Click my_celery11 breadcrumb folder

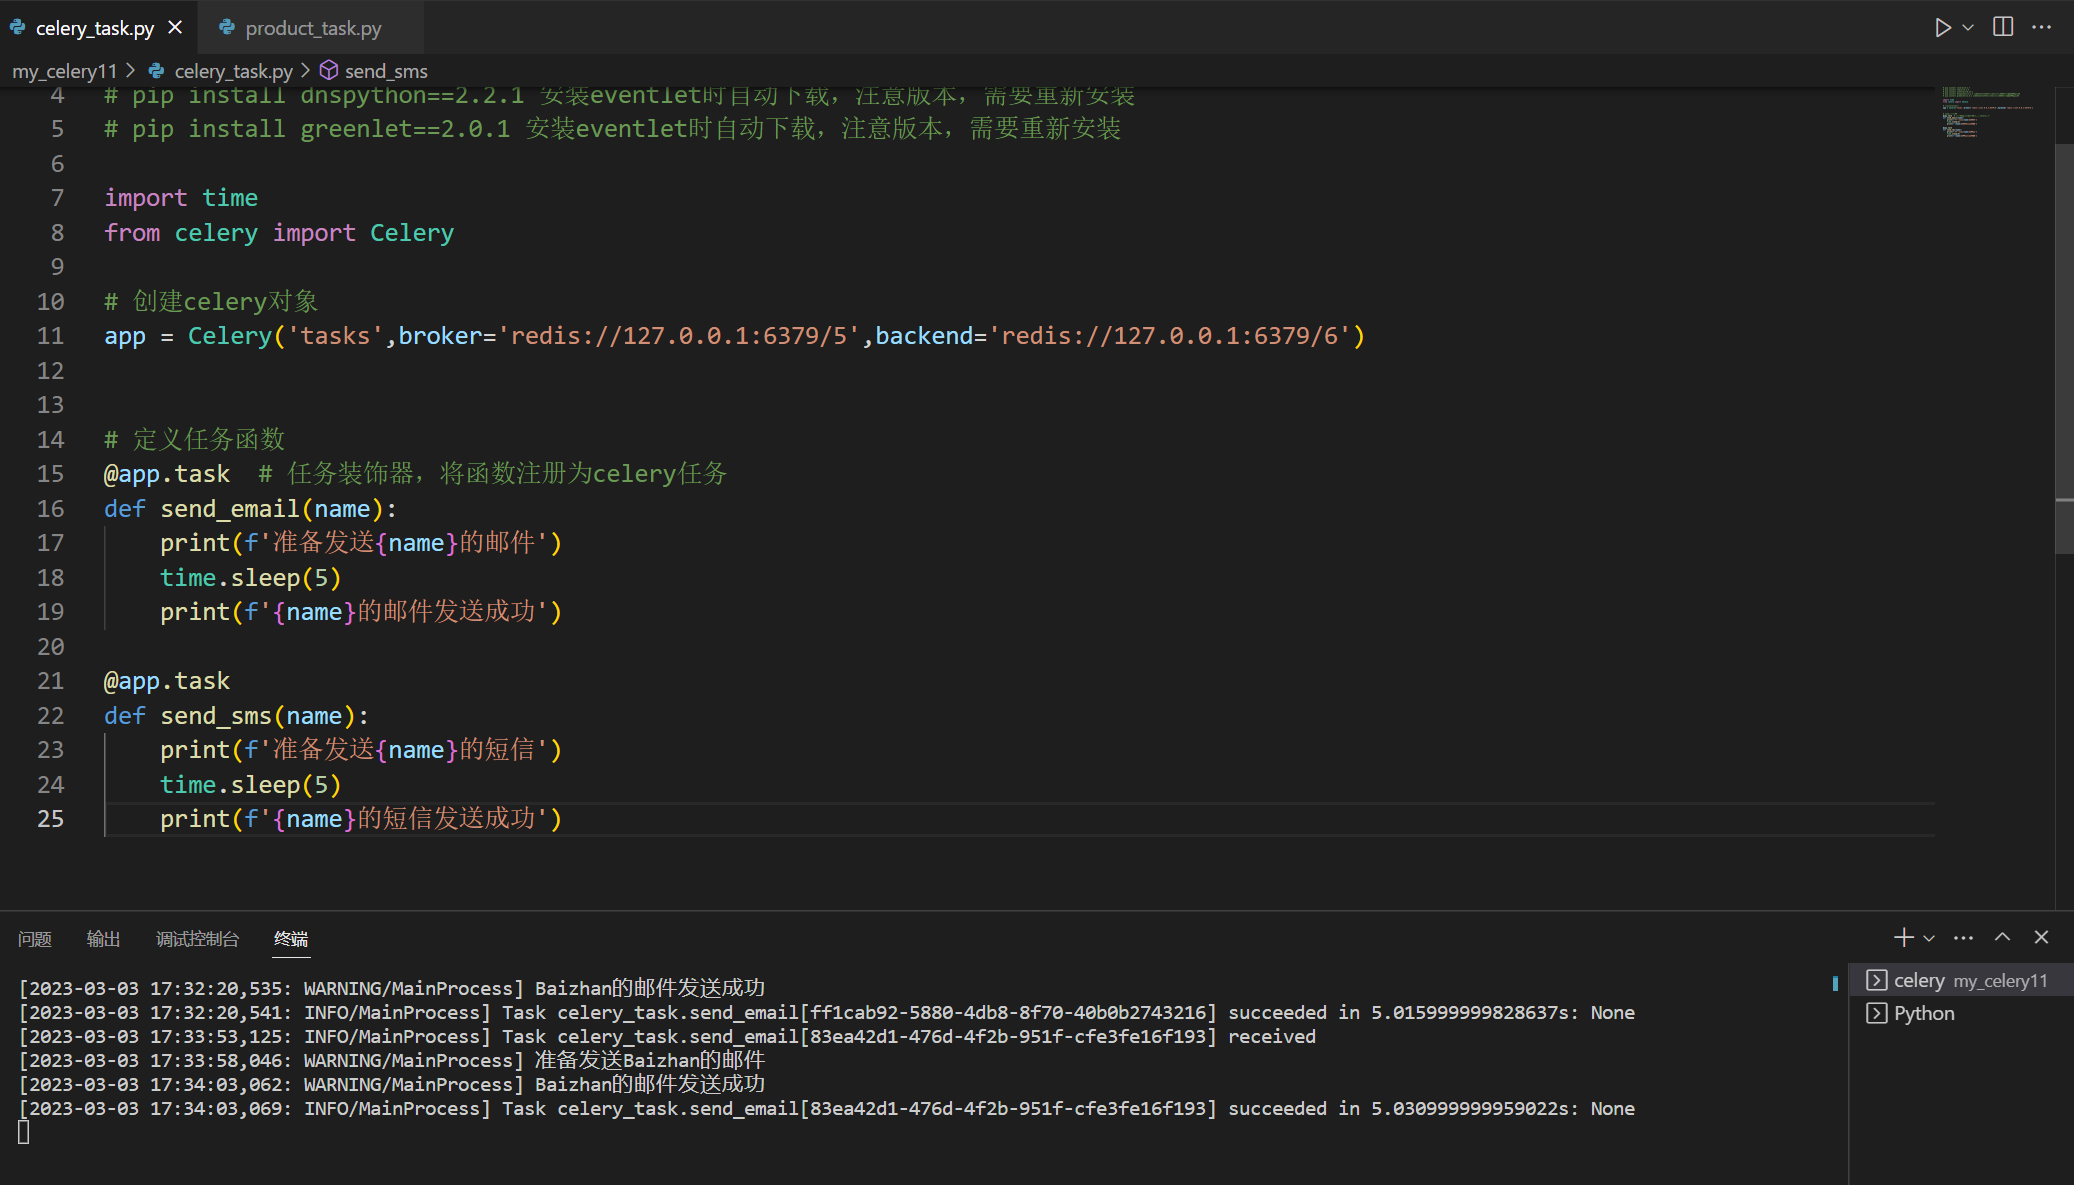click(x=64, y=71)
